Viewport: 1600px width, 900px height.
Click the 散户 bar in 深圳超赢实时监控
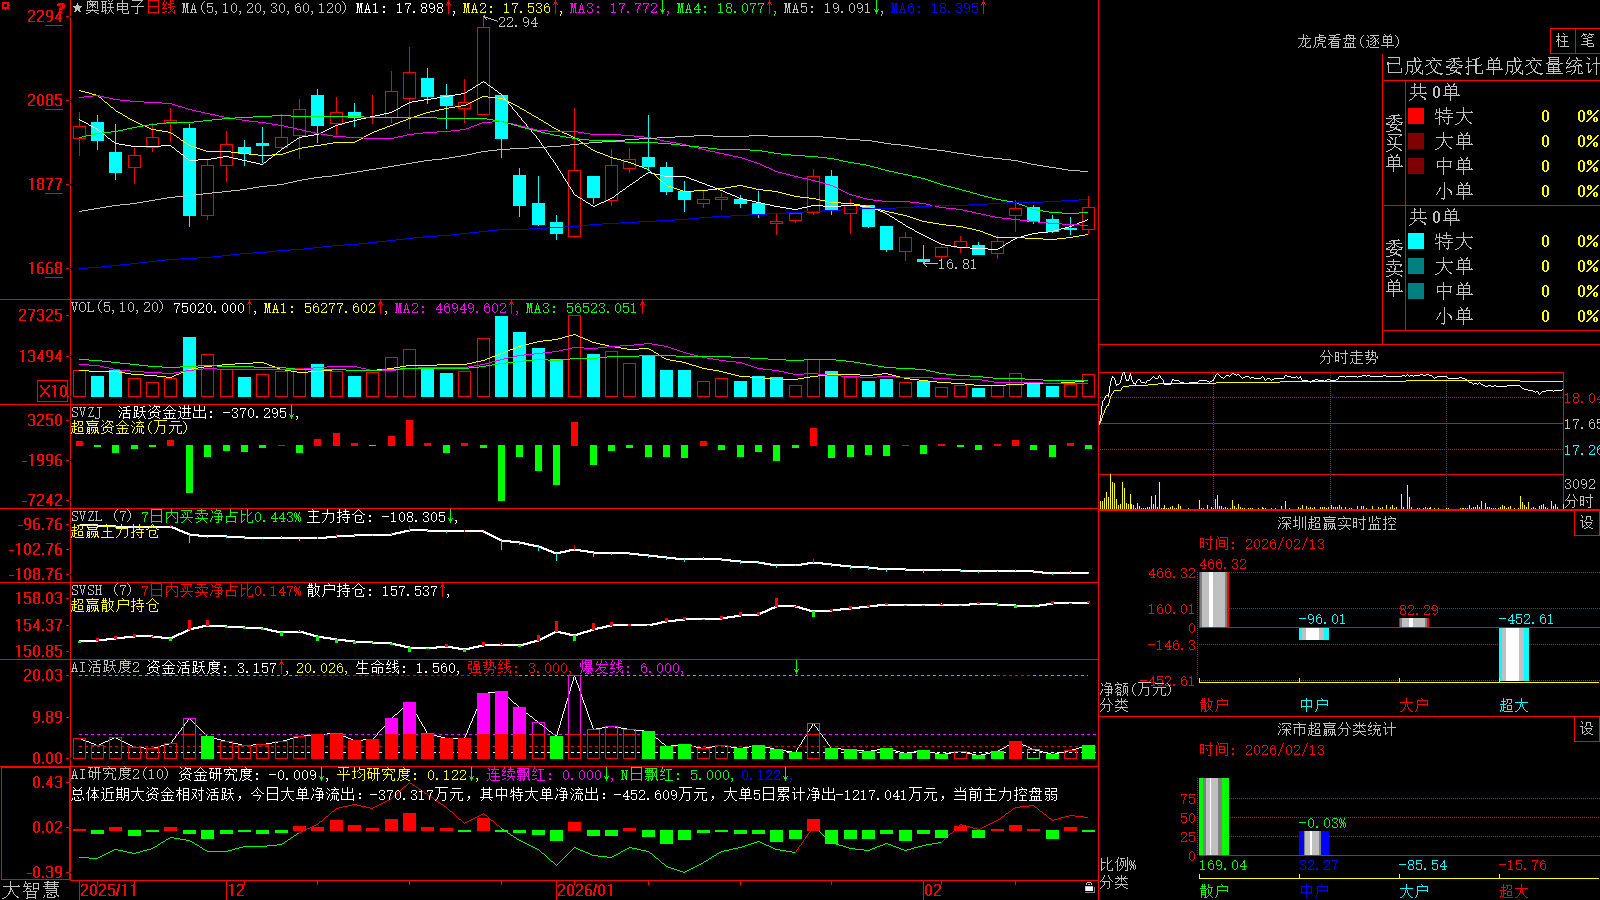1213,600
